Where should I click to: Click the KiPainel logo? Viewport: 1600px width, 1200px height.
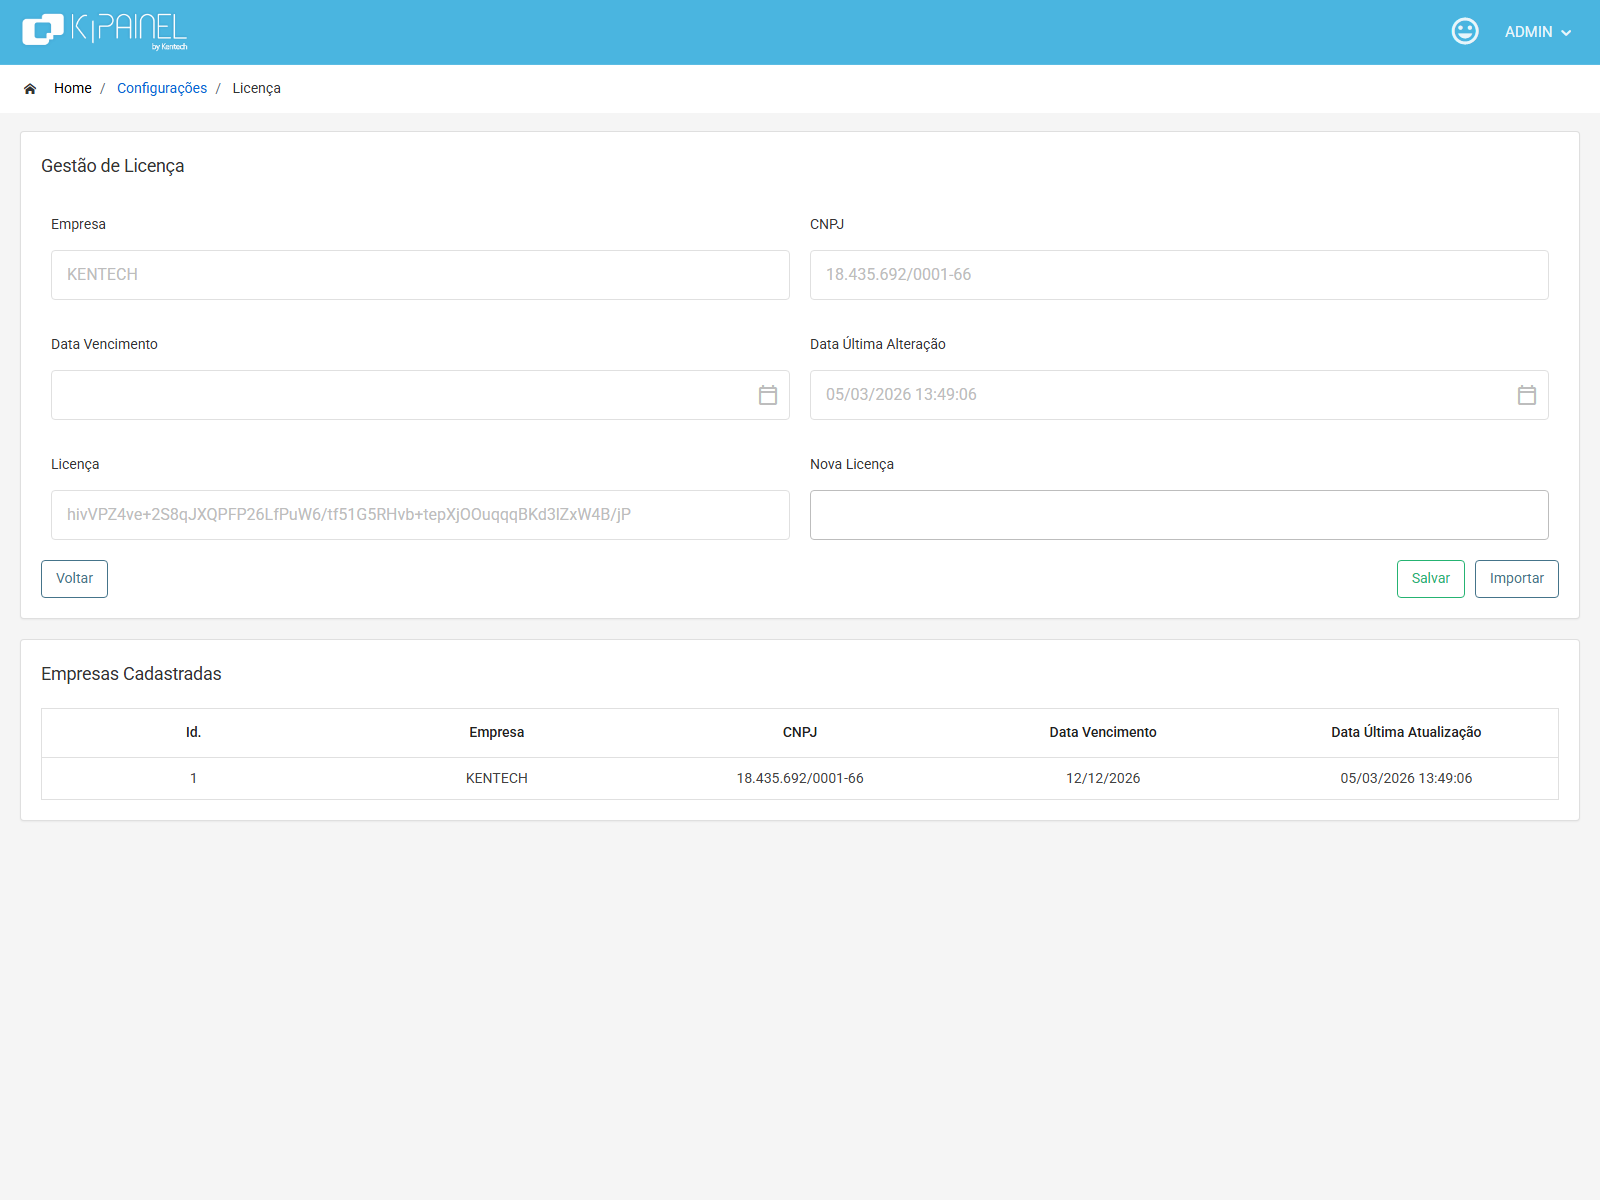105,31
